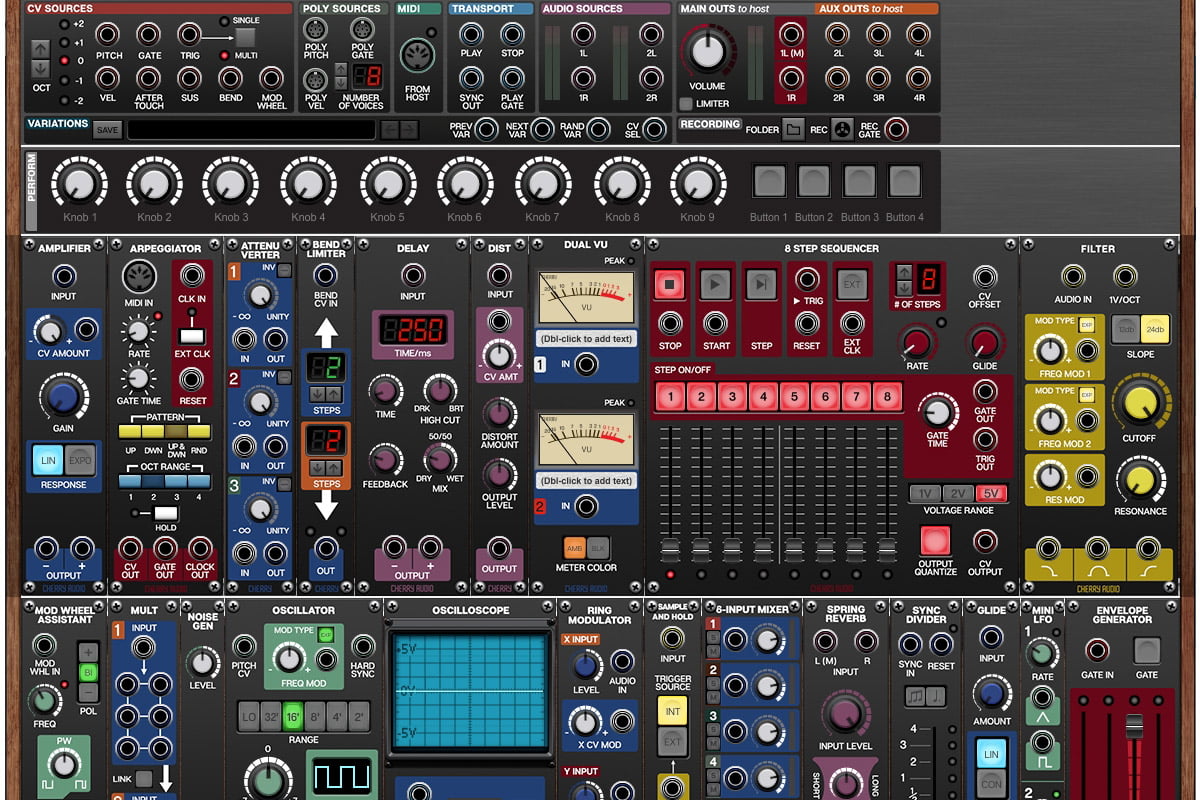Toggle sequencer step 7 on/off
The width and height of the screenshot is (1200, 800).
click(x=856, y=397)
